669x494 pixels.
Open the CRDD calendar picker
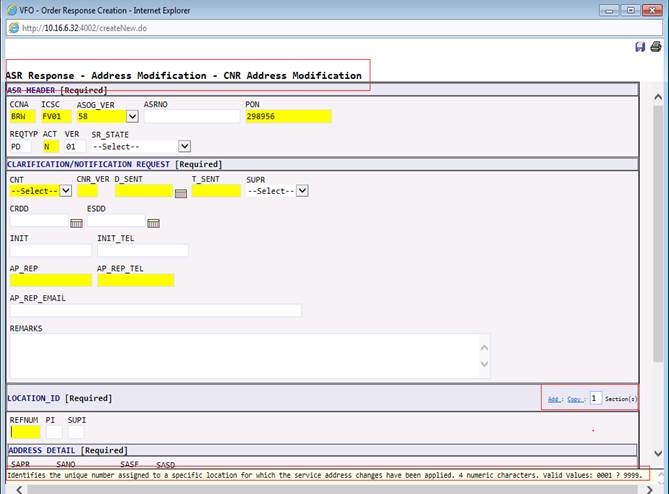[76, 223]
